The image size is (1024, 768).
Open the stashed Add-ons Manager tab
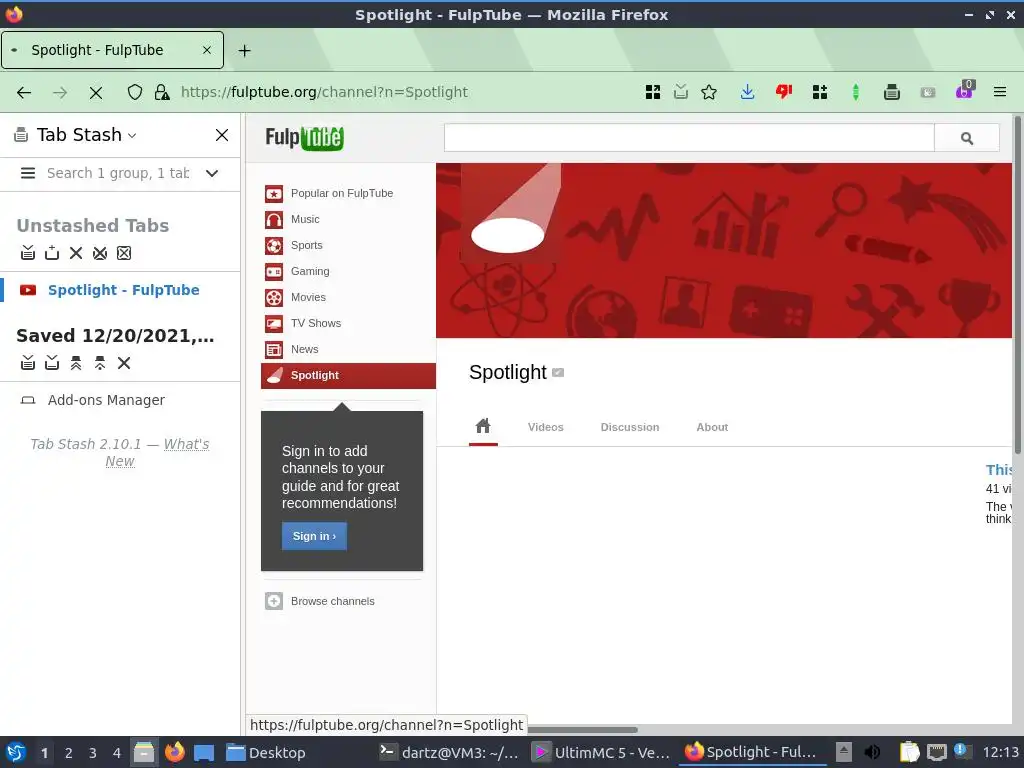tap(106, 400)
